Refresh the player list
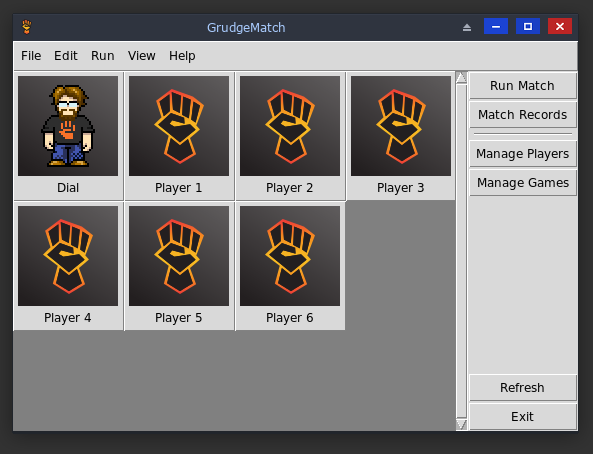The height and width of the screenshot is (454, 593). click(x=523, y=387)
